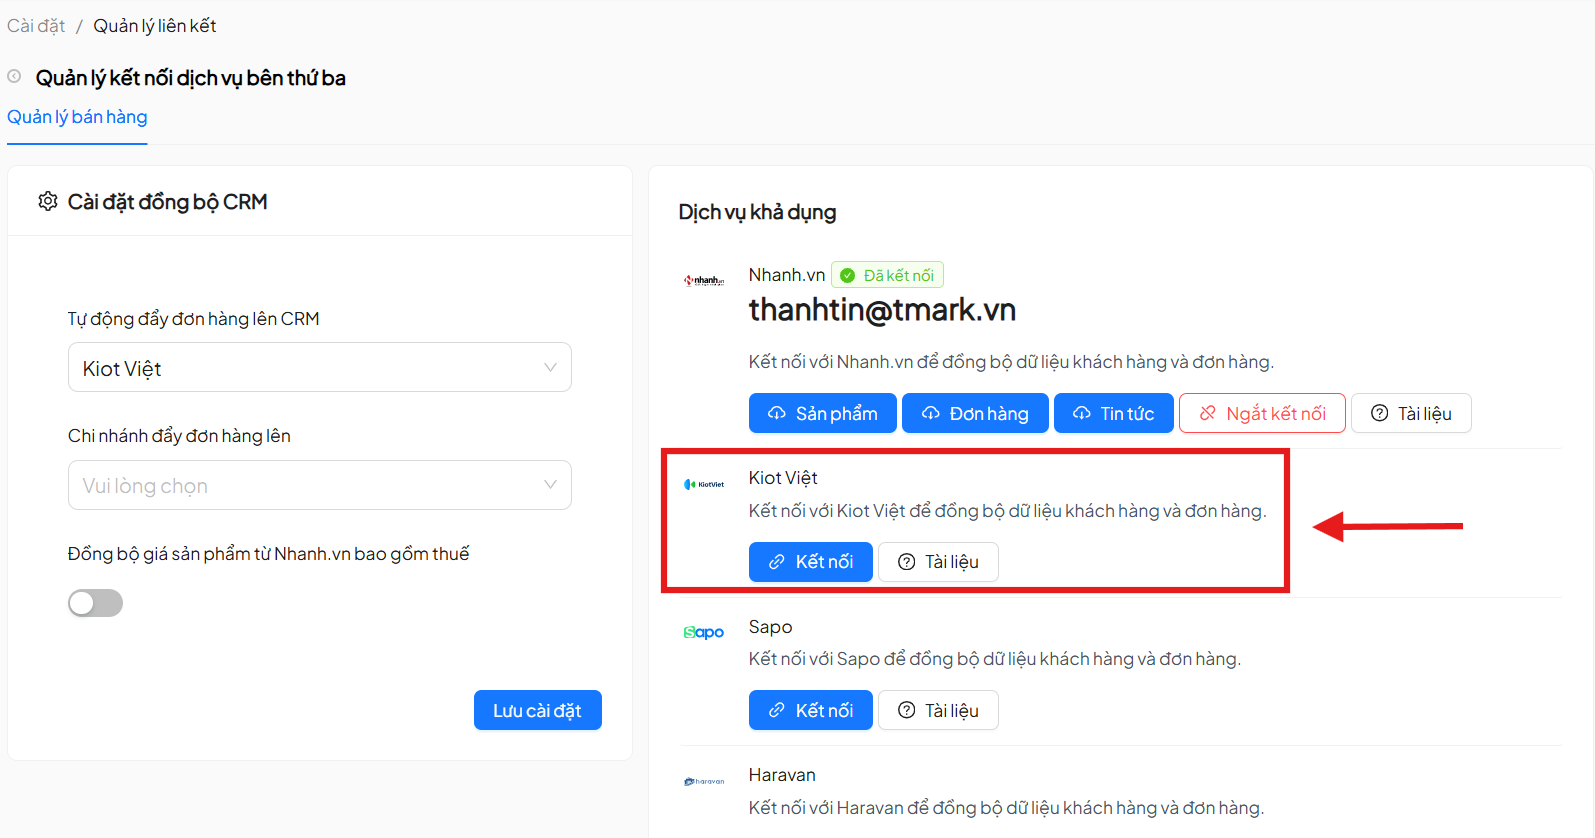Open the Tài liệu docs for Sapo
Screen dimensions: 1595x838
938,711
